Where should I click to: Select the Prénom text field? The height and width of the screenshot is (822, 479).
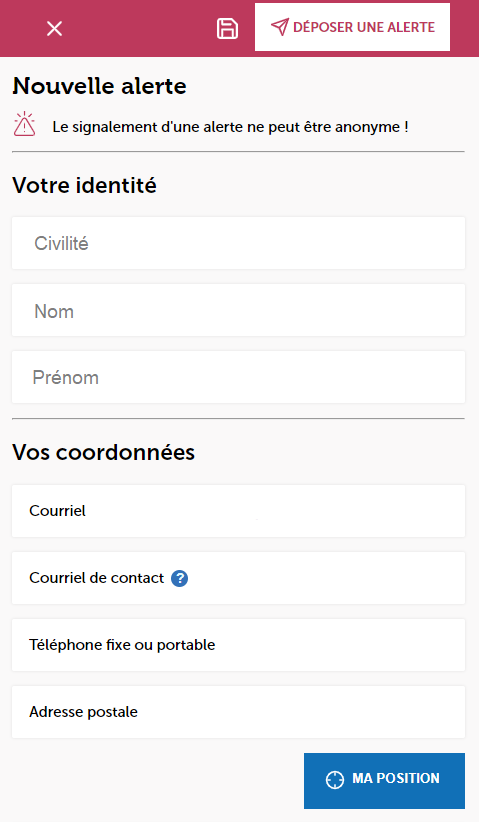pos(238,377)
